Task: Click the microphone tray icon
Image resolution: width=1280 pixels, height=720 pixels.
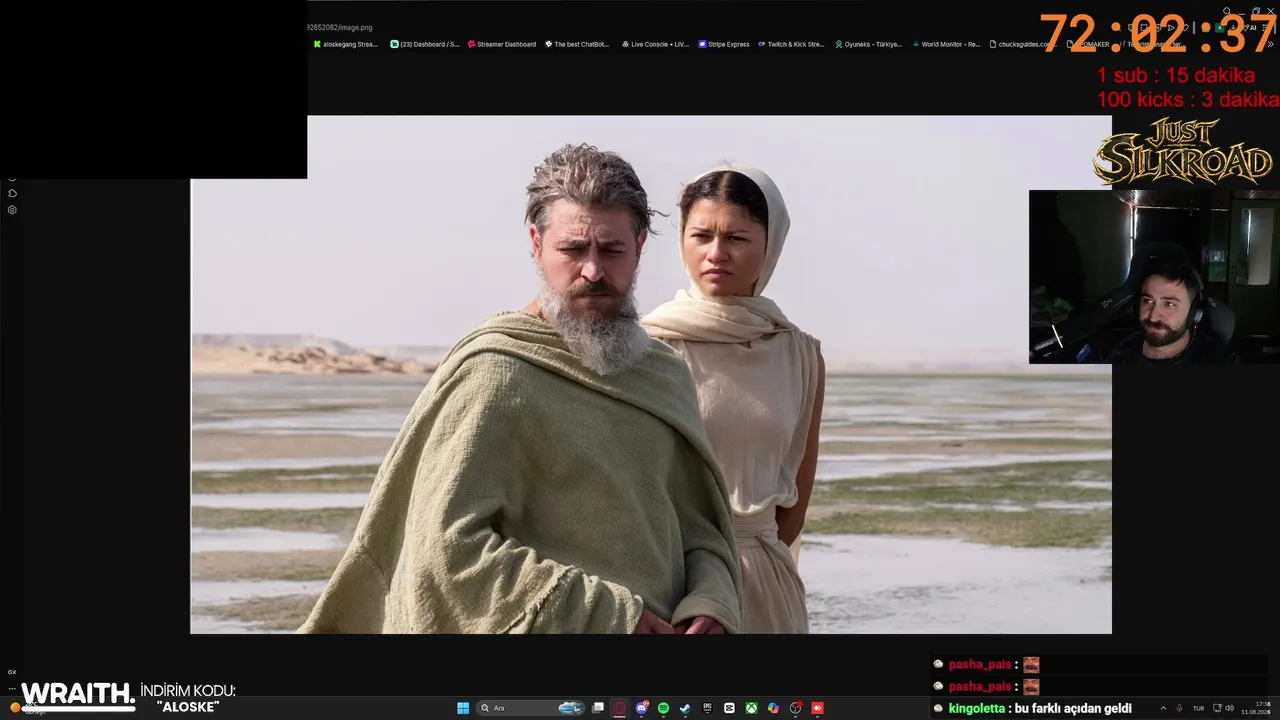Action: tap(1180, 708)
